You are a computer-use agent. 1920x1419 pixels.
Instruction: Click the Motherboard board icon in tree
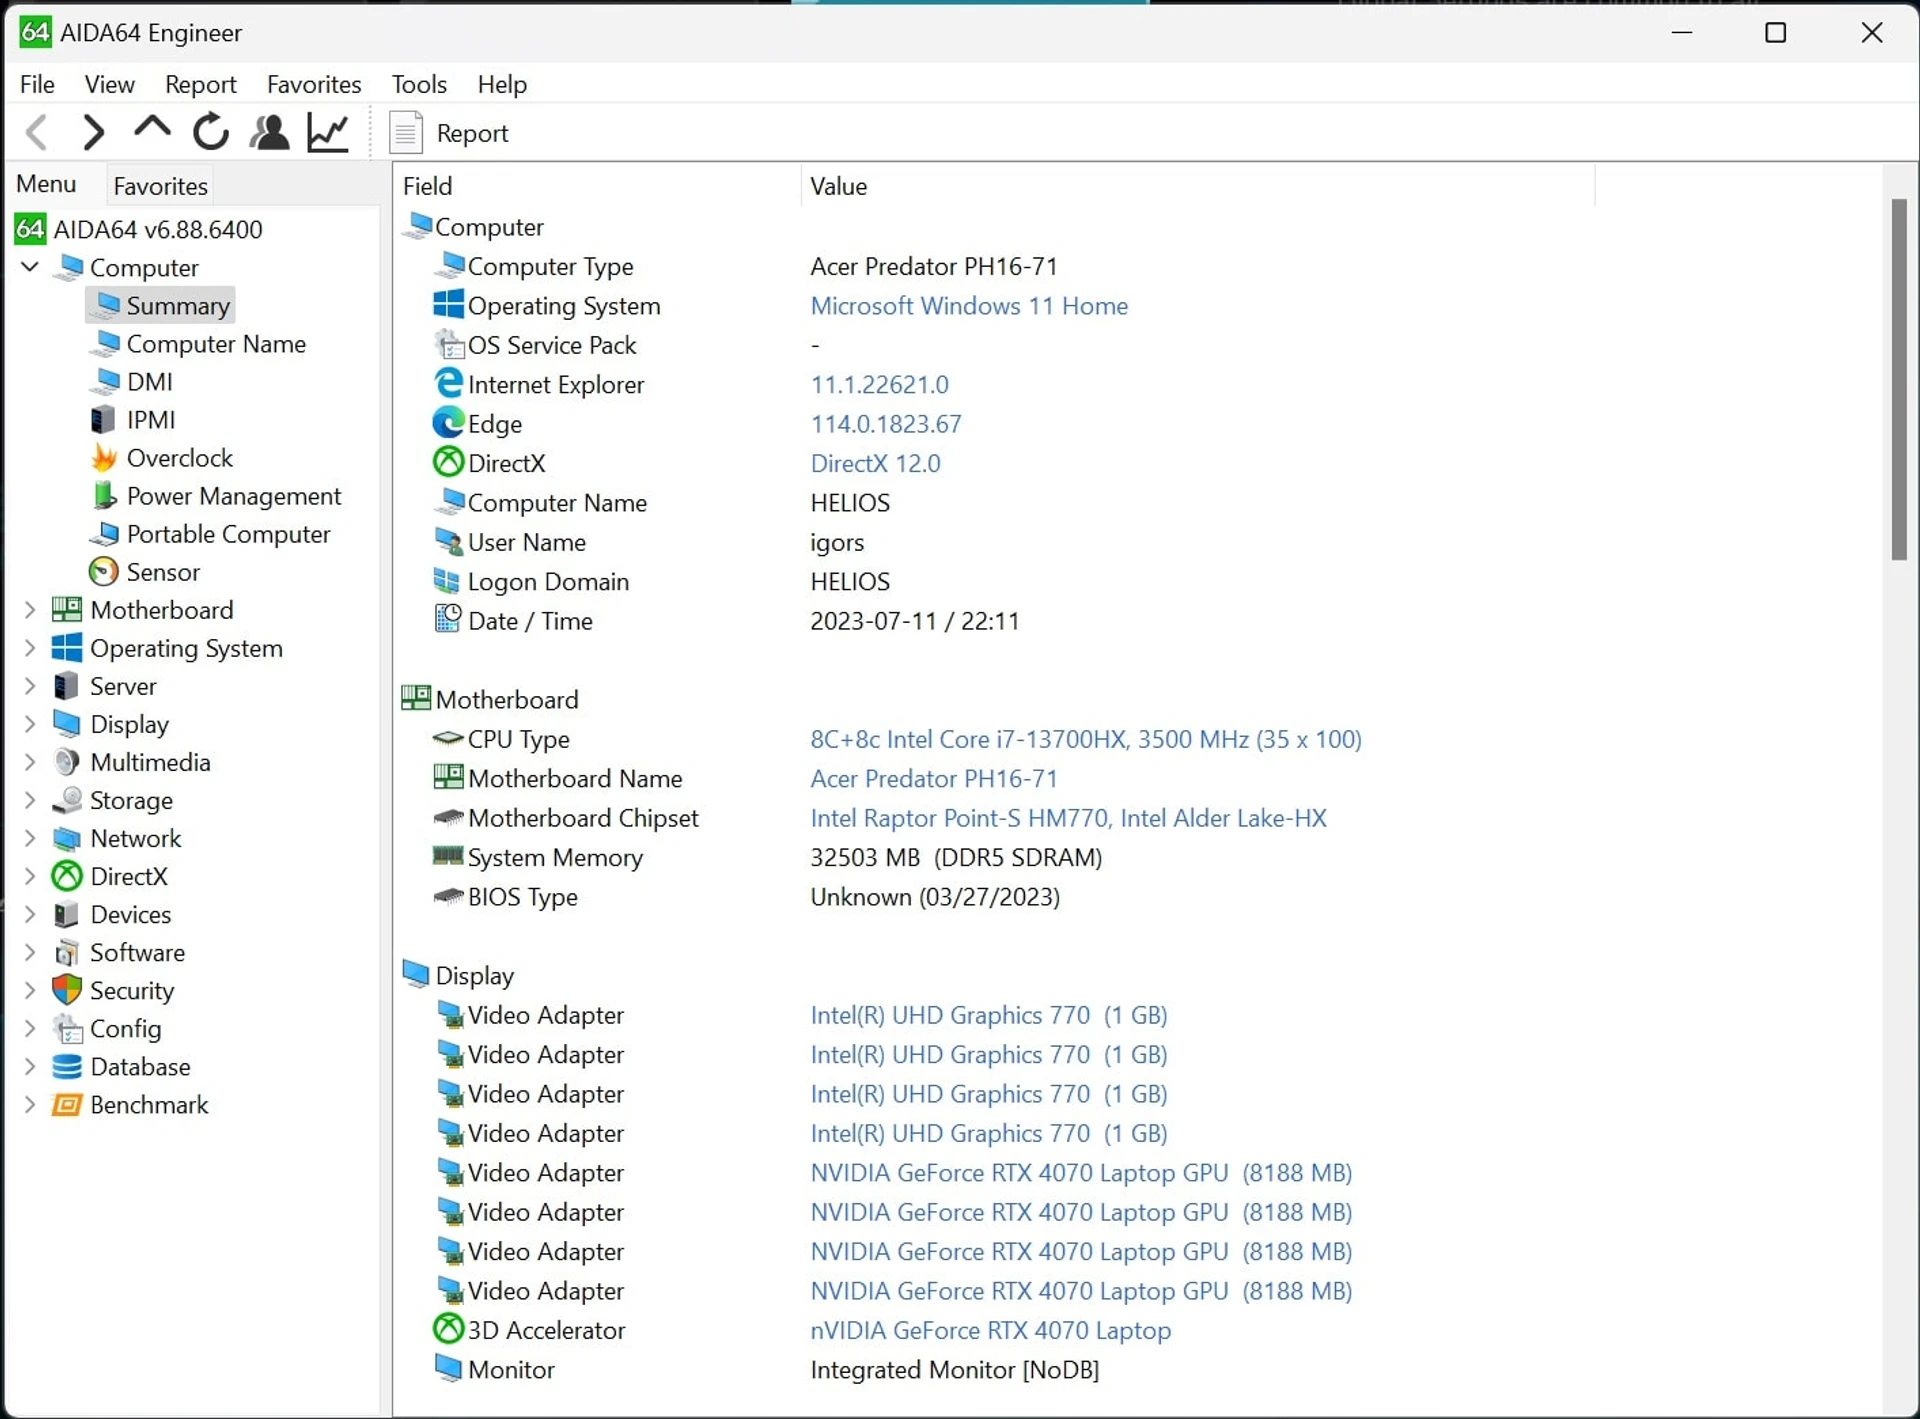click(x=67, y=610)
